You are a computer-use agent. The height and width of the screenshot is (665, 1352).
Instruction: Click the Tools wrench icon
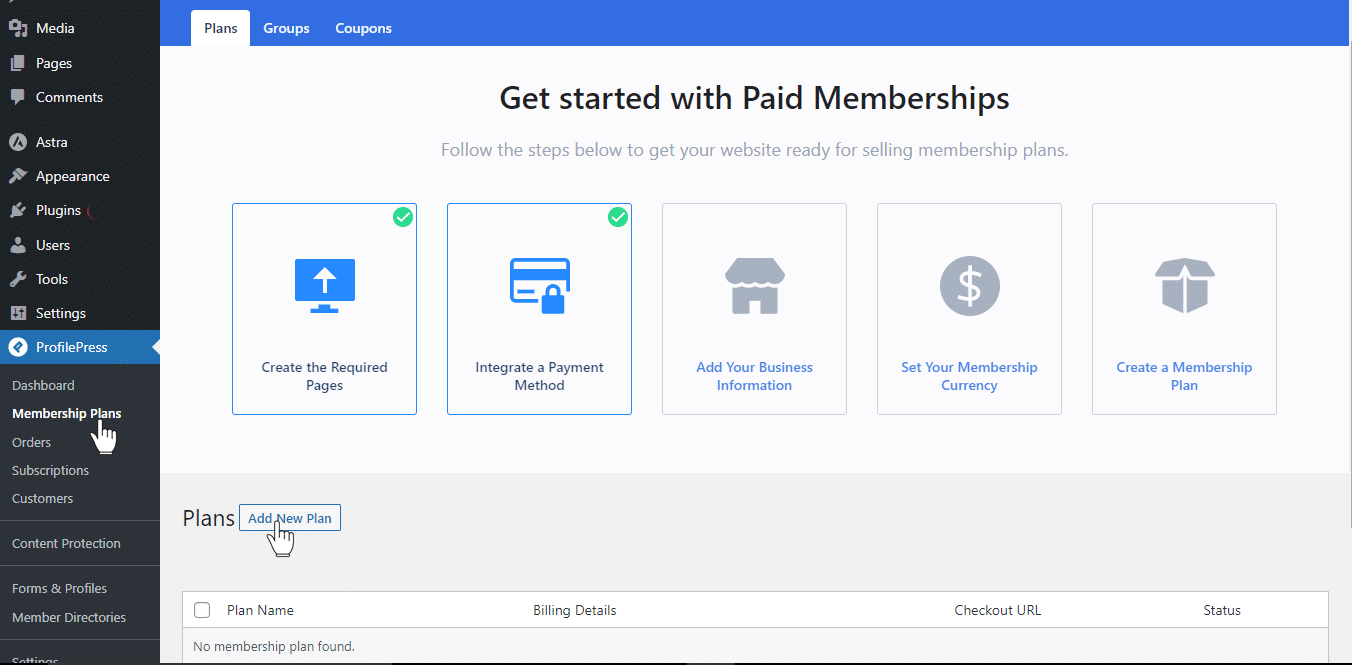click(x=17, y=279)
